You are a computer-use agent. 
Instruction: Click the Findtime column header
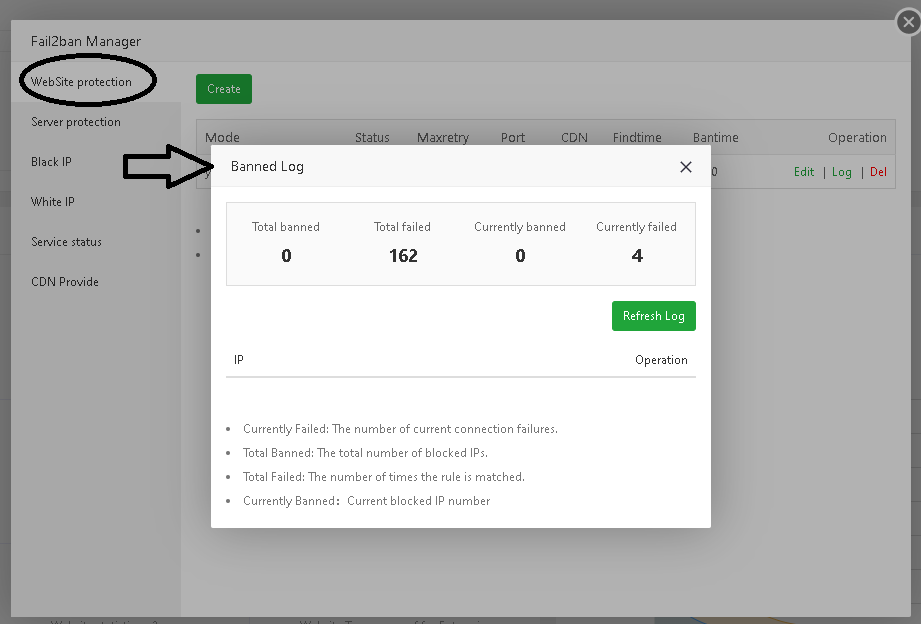coord(637,137)
